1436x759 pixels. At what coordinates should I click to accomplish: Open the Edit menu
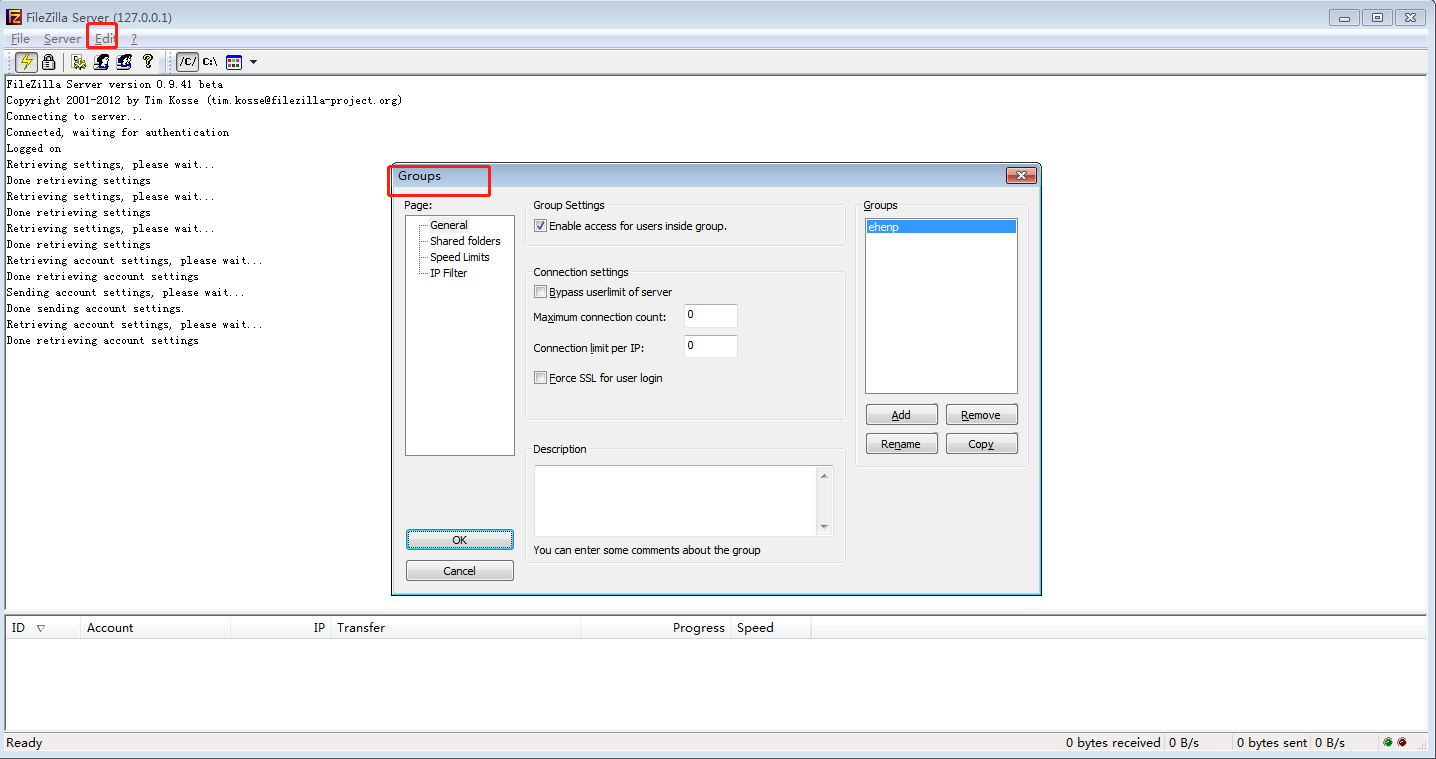click(103, 38)
